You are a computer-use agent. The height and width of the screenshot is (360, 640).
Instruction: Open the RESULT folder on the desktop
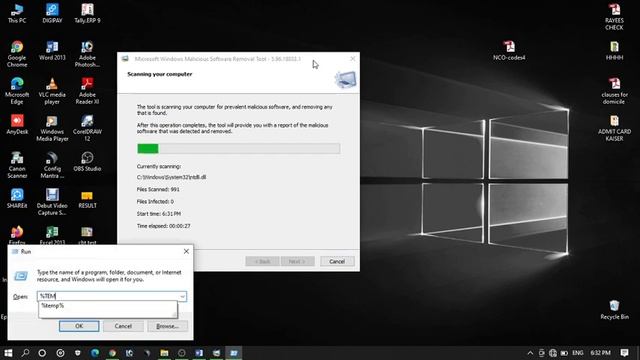(x=87, y=199)
